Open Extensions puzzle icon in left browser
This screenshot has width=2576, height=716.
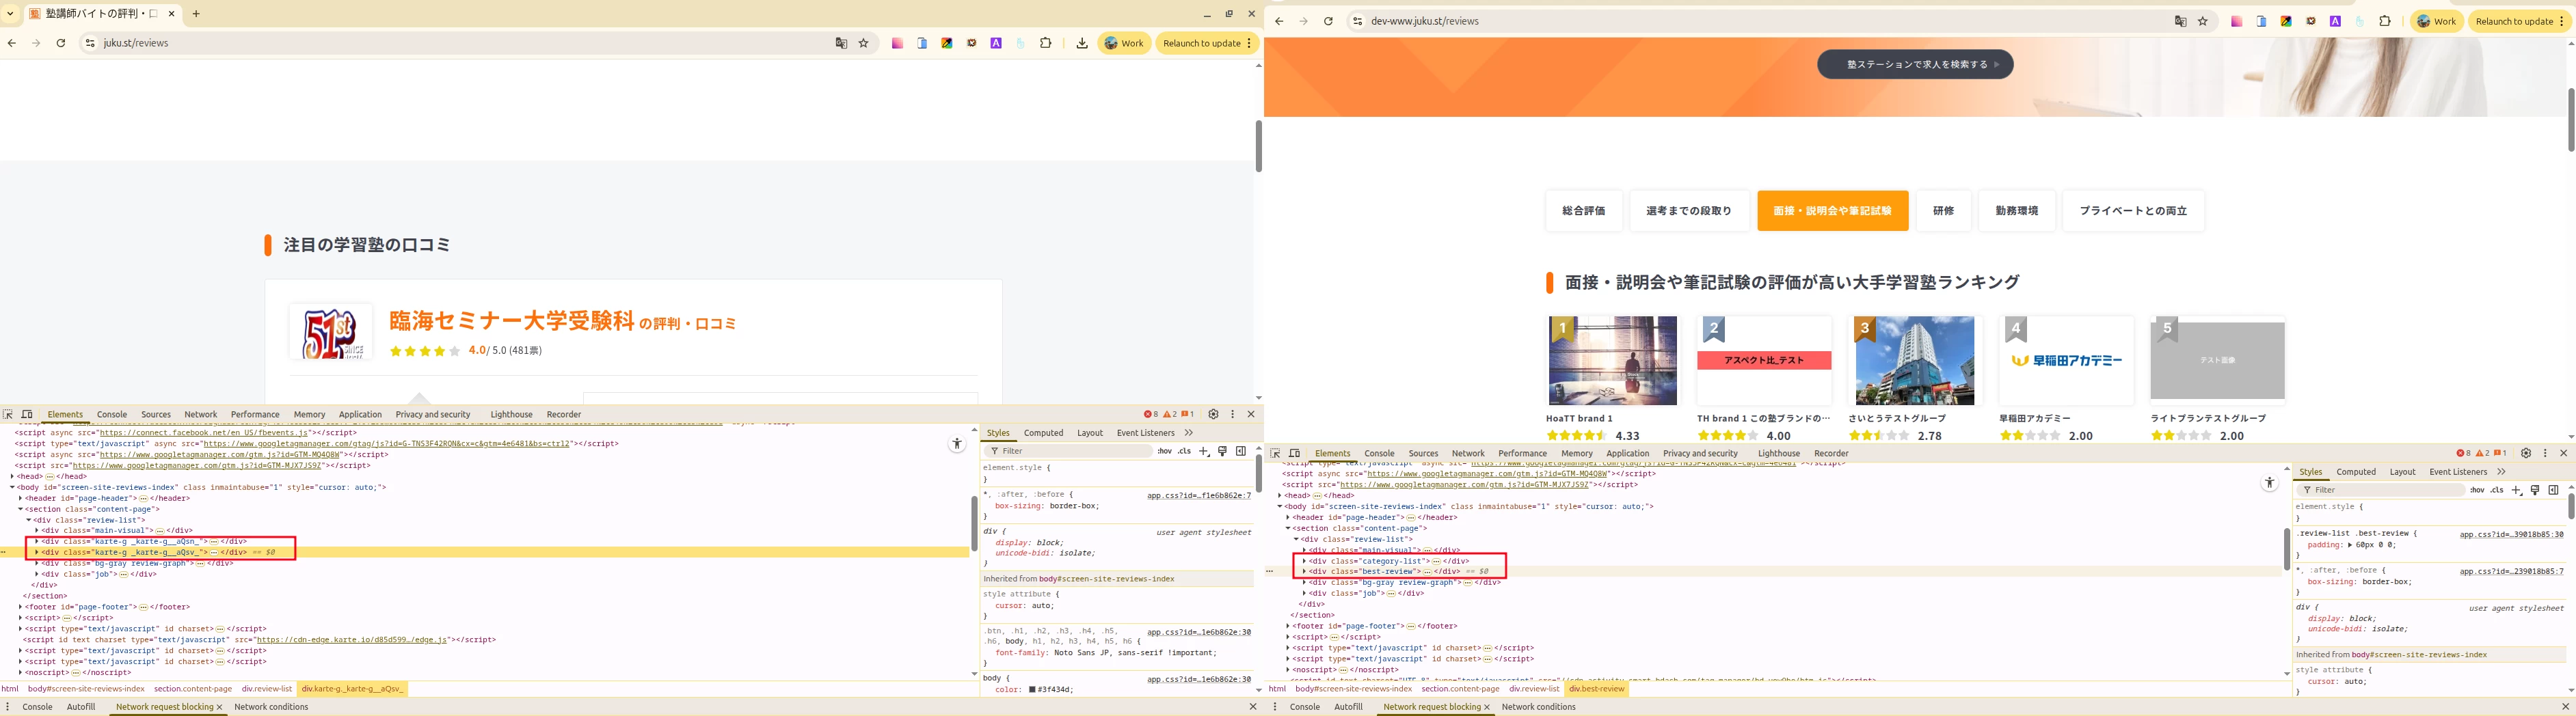1046,43
